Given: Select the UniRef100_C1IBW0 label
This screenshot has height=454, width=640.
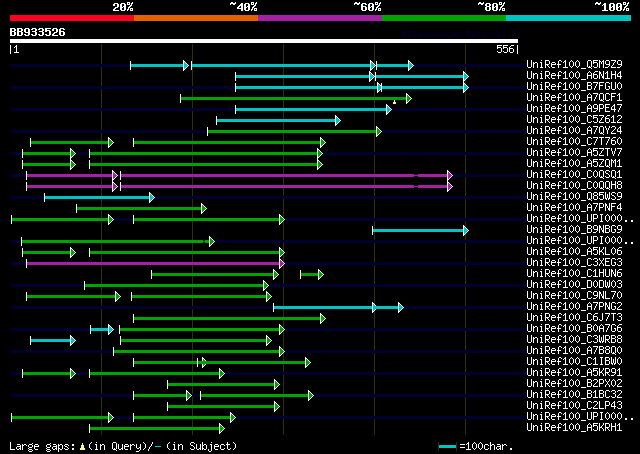Looking at the screenshot, I should pyautogui.click(x=574, y=362).
